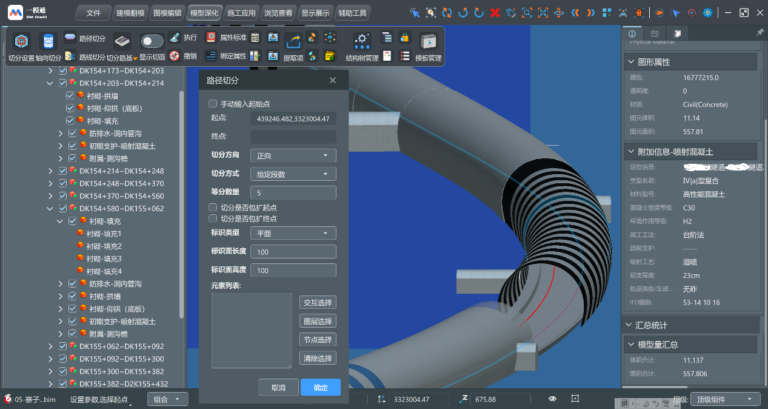Check 切分是否包扩终点 checkbox
The image size is (768, 409).
[213, 218]
